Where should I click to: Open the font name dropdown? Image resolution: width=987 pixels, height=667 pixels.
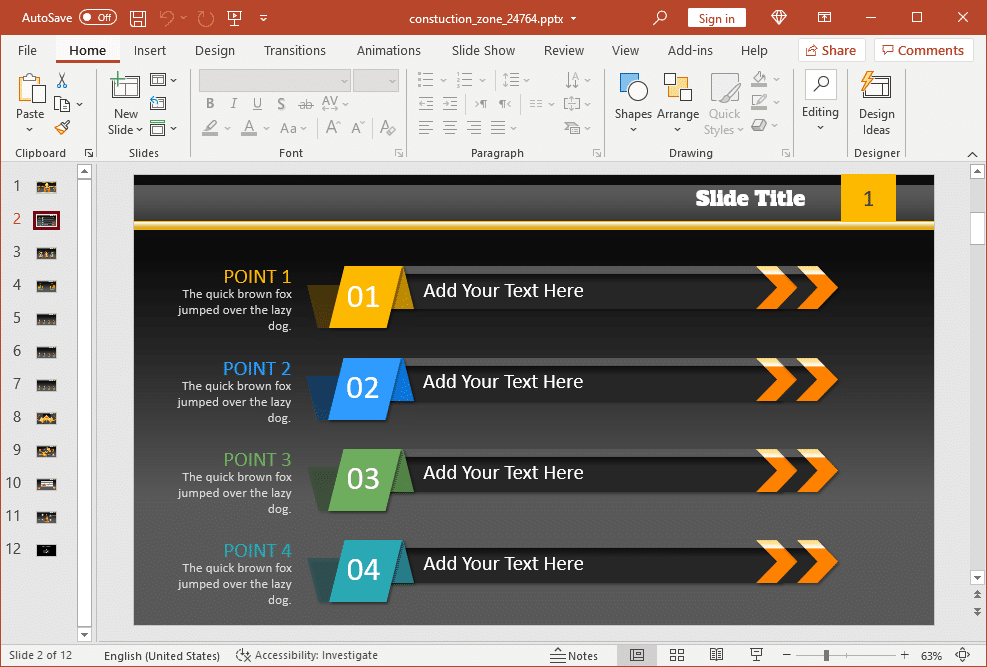[344, 81]
